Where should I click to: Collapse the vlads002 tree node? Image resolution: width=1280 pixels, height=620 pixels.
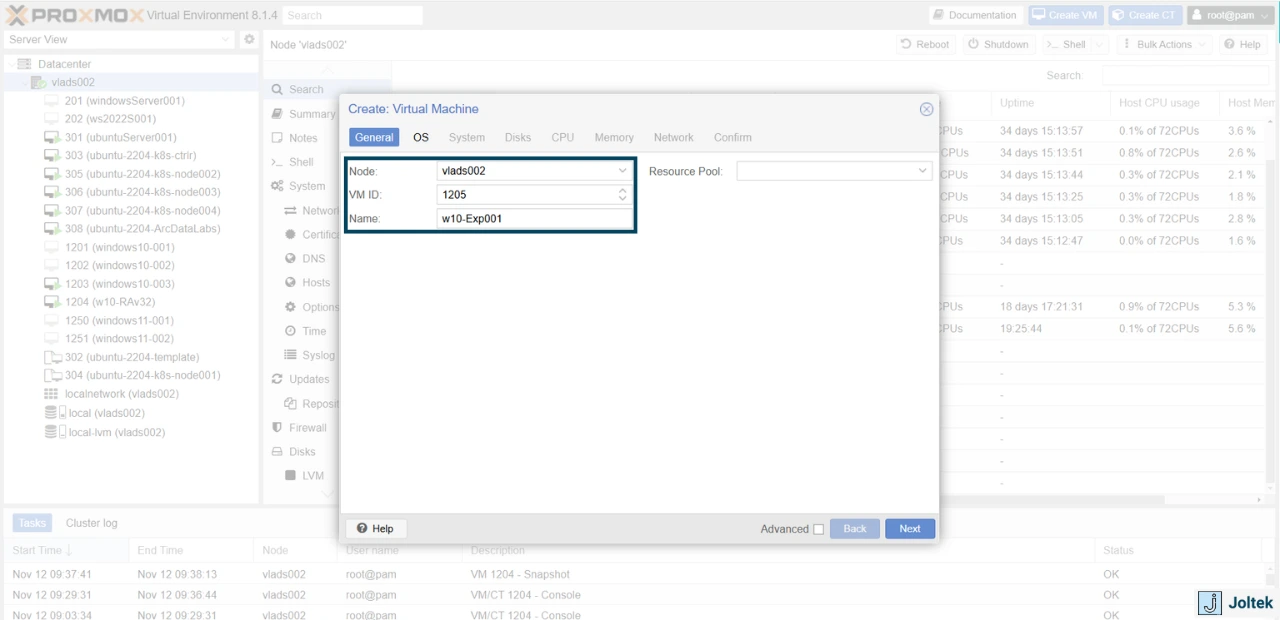pyautogui.click(x=23, y=82)
